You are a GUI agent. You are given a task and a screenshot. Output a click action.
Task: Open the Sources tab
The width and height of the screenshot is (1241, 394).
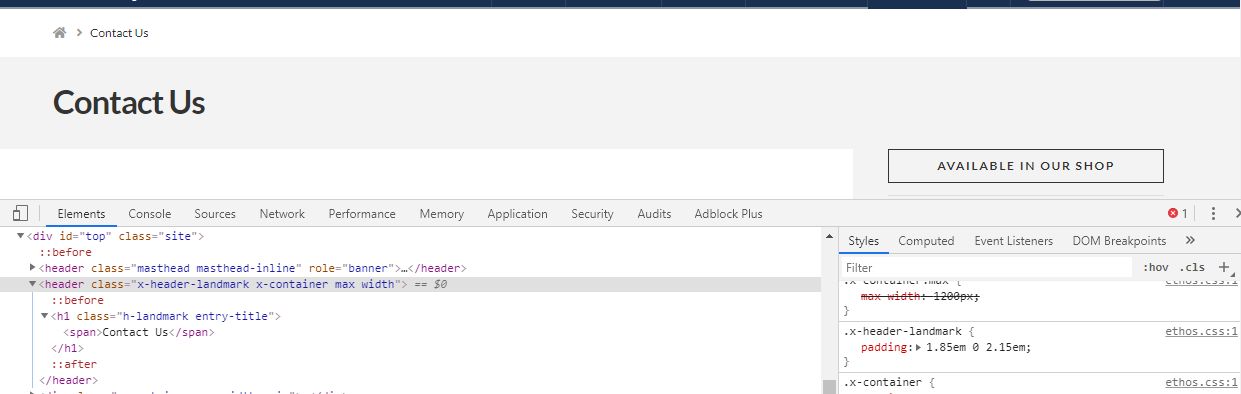click(x=215, y=214)
